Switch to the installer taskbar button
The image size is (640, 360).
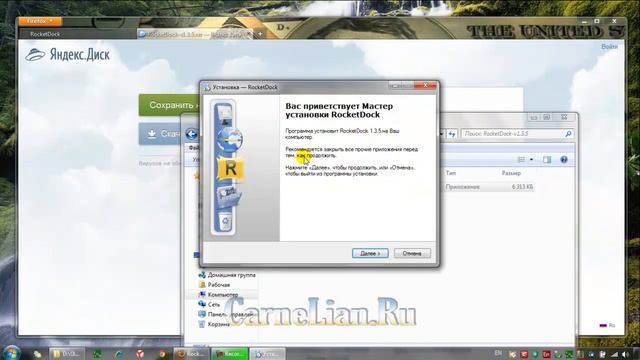coord(267,354)
